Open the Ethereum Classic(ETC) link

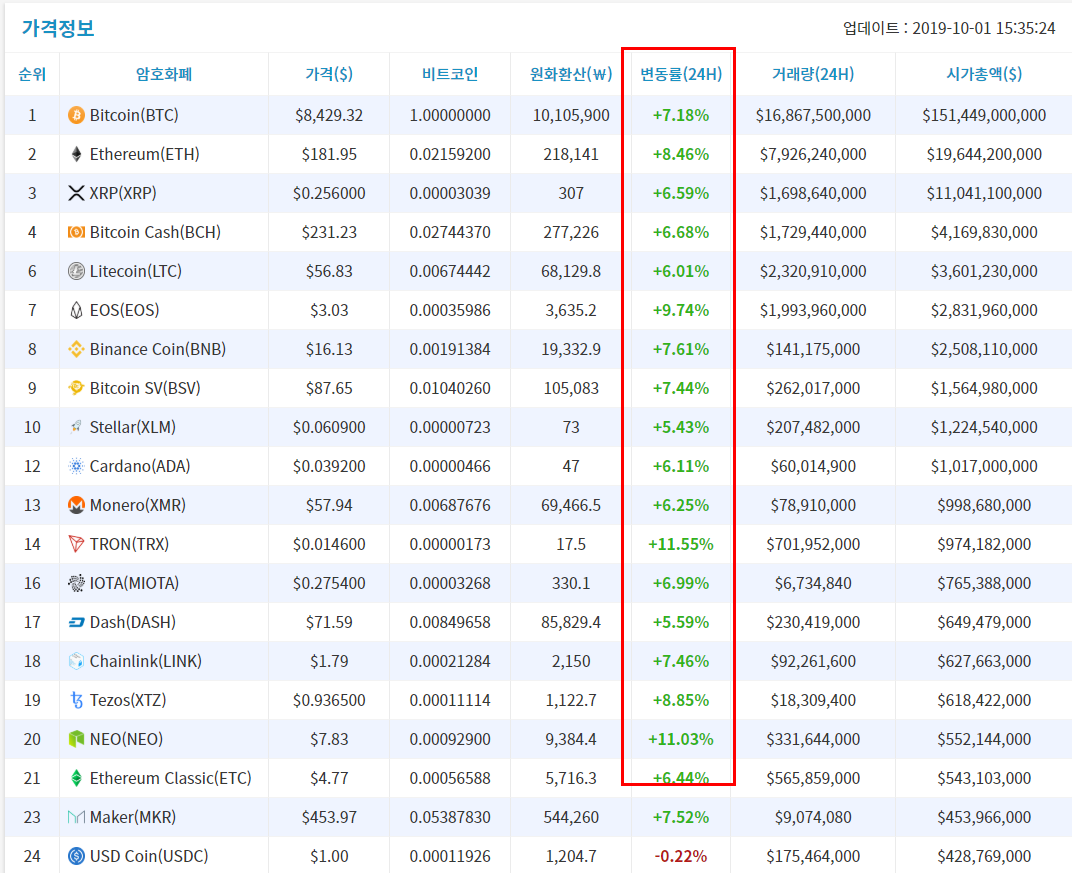pyautogui.click(x=170, y=777)
